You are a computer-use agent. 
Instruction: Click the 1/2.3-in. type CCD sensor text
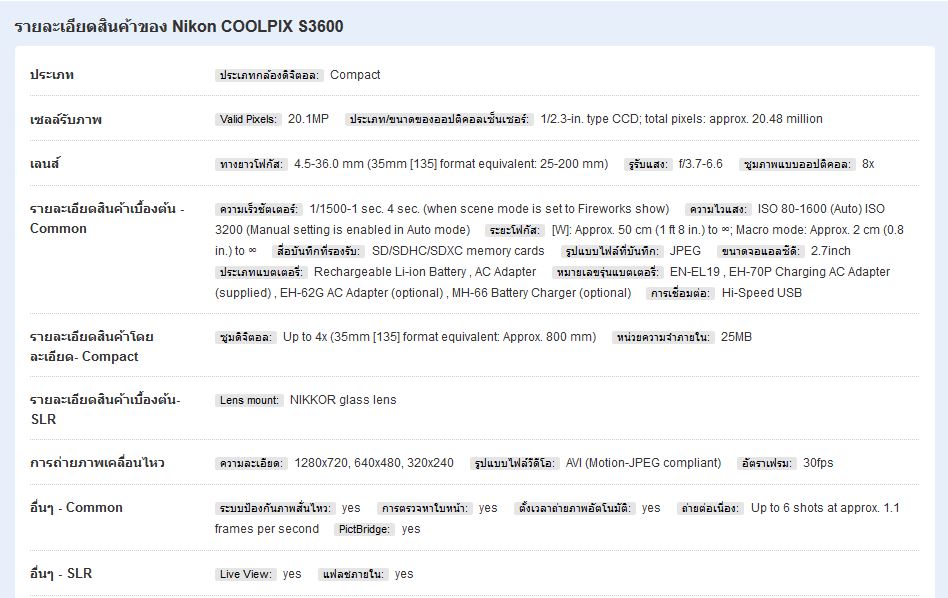point(681,119)
